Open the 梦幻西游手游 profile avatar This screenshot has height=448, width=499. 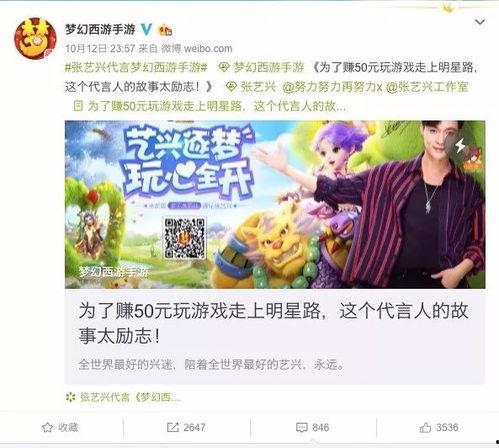tap(35, 38)
